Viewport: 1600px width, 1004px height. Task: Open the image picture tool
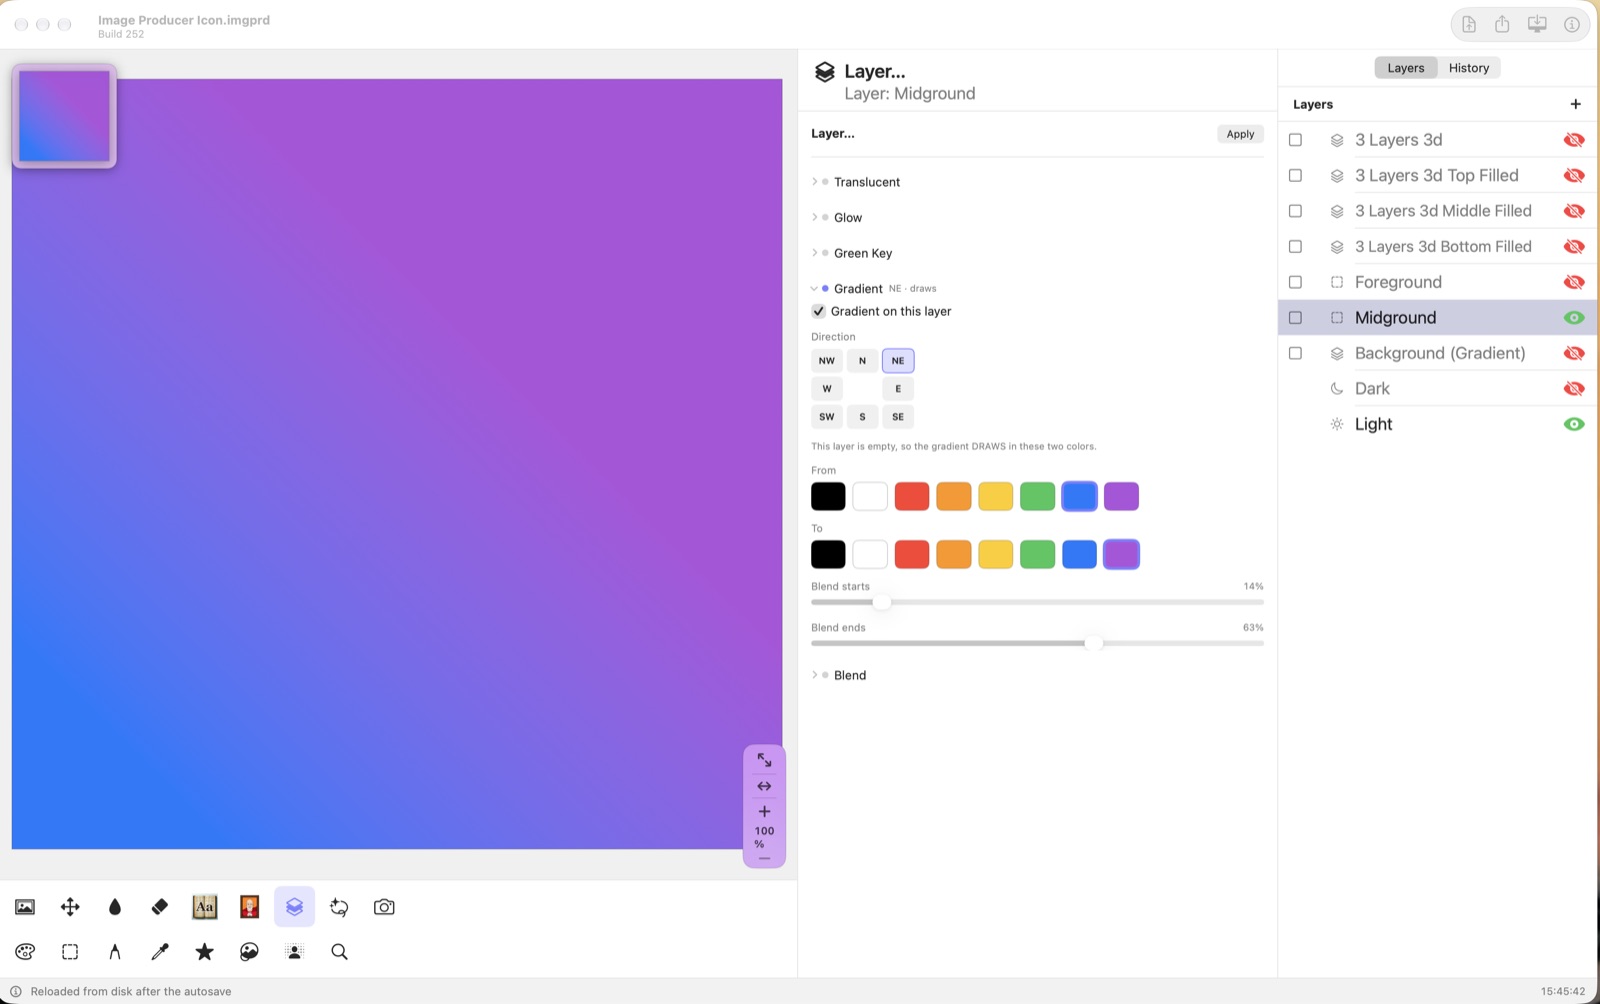coord(25,907)
